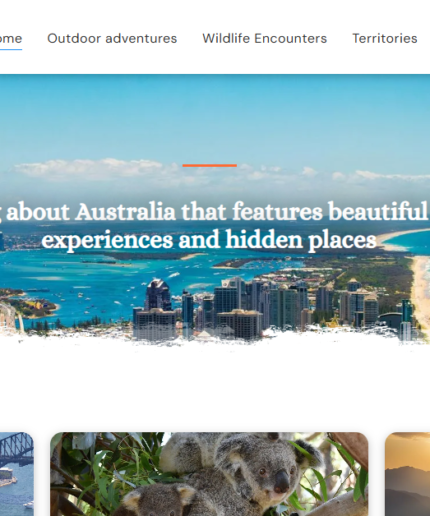430x516 pixels.
Task: Click the white clouds in the hero sky
Action: tap(90, 168)
